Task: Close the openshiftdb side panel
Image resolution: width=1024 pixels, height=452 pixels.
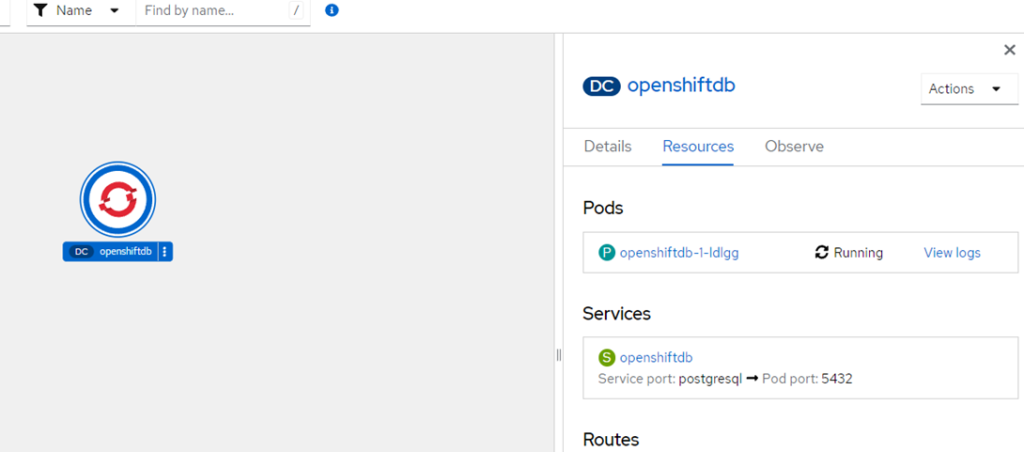Action: (x=1010, y=50)
